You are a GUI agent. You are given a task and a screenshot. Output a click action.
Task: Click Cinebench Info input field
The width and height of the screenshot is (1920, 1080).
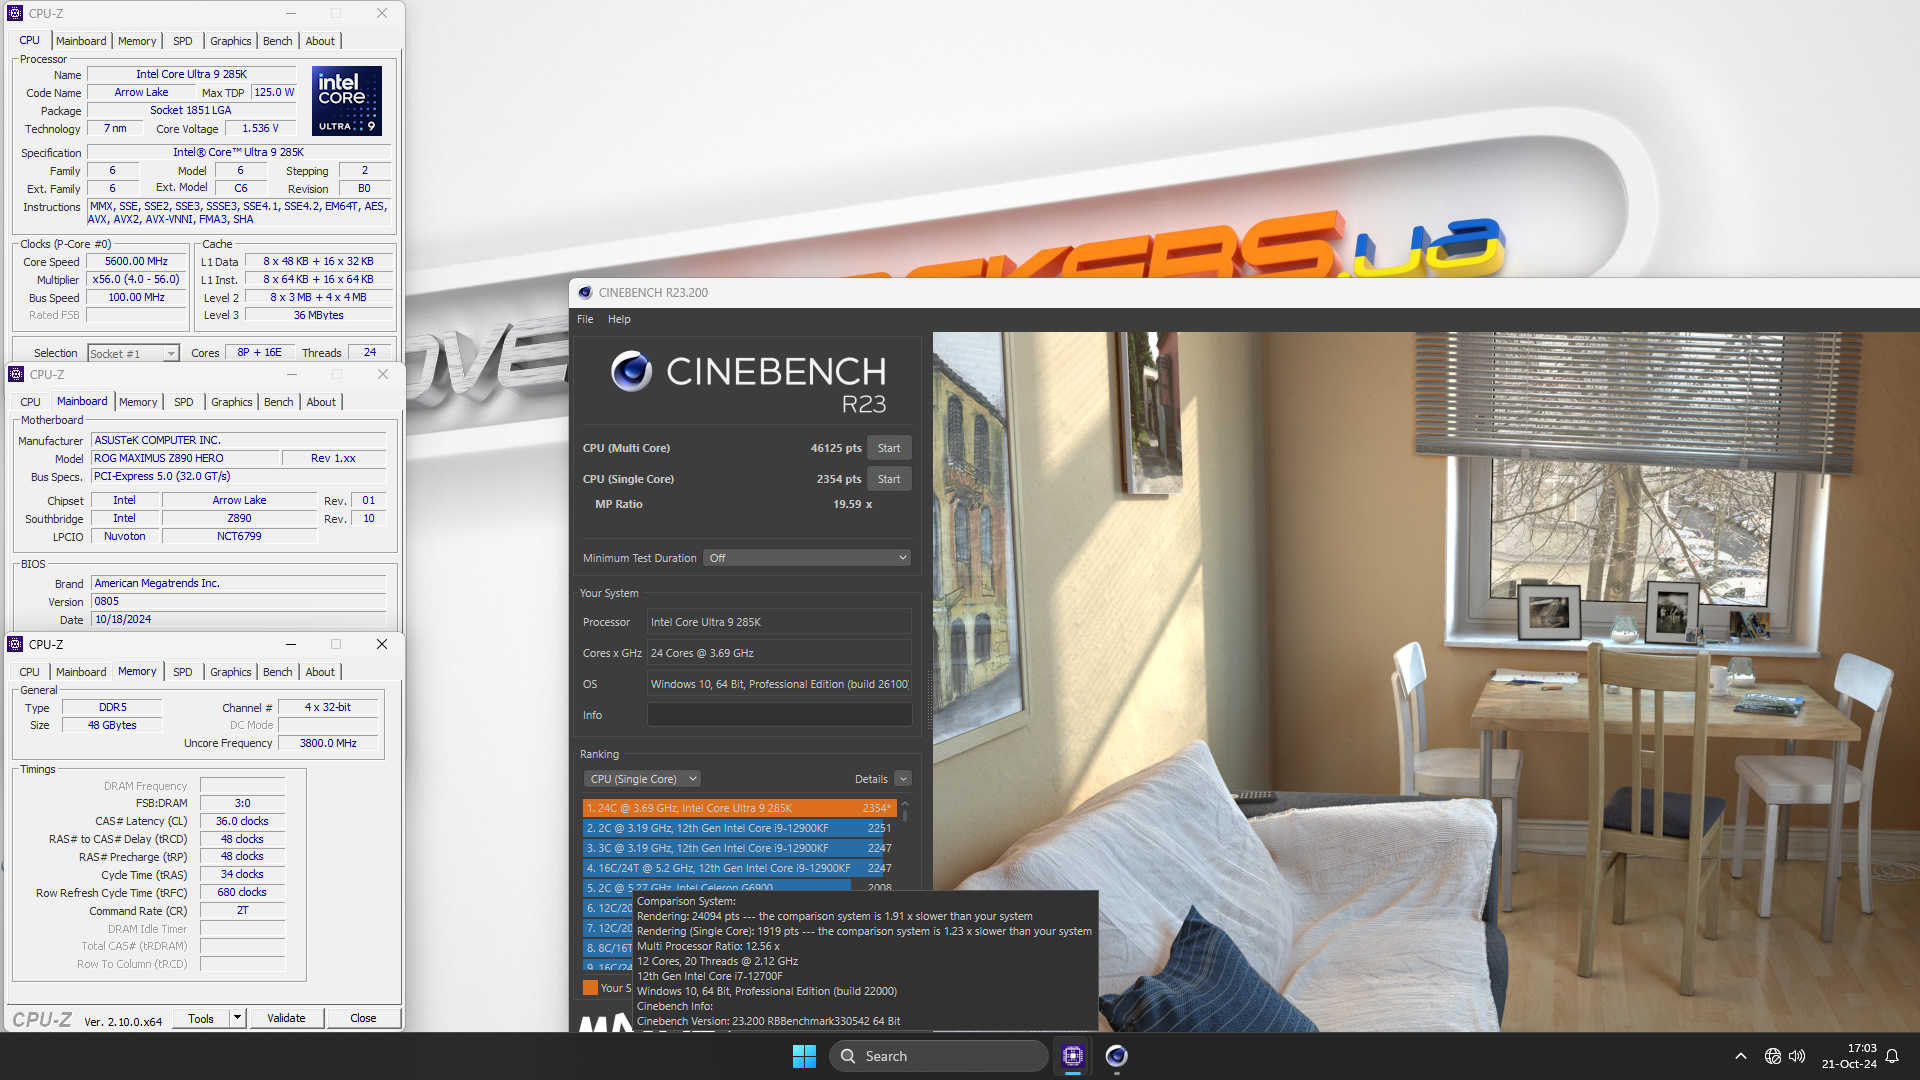coord(779,715)
